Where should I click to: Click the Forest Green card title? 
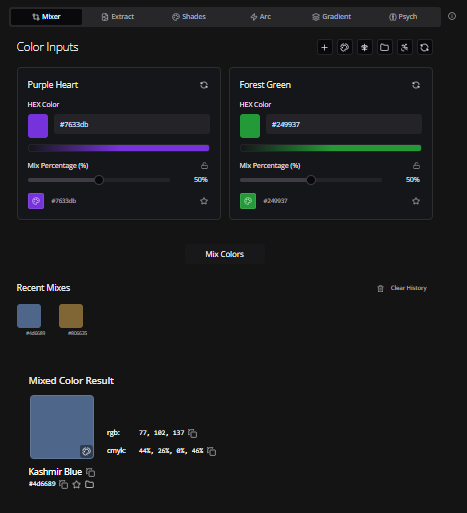pos(265,85)
